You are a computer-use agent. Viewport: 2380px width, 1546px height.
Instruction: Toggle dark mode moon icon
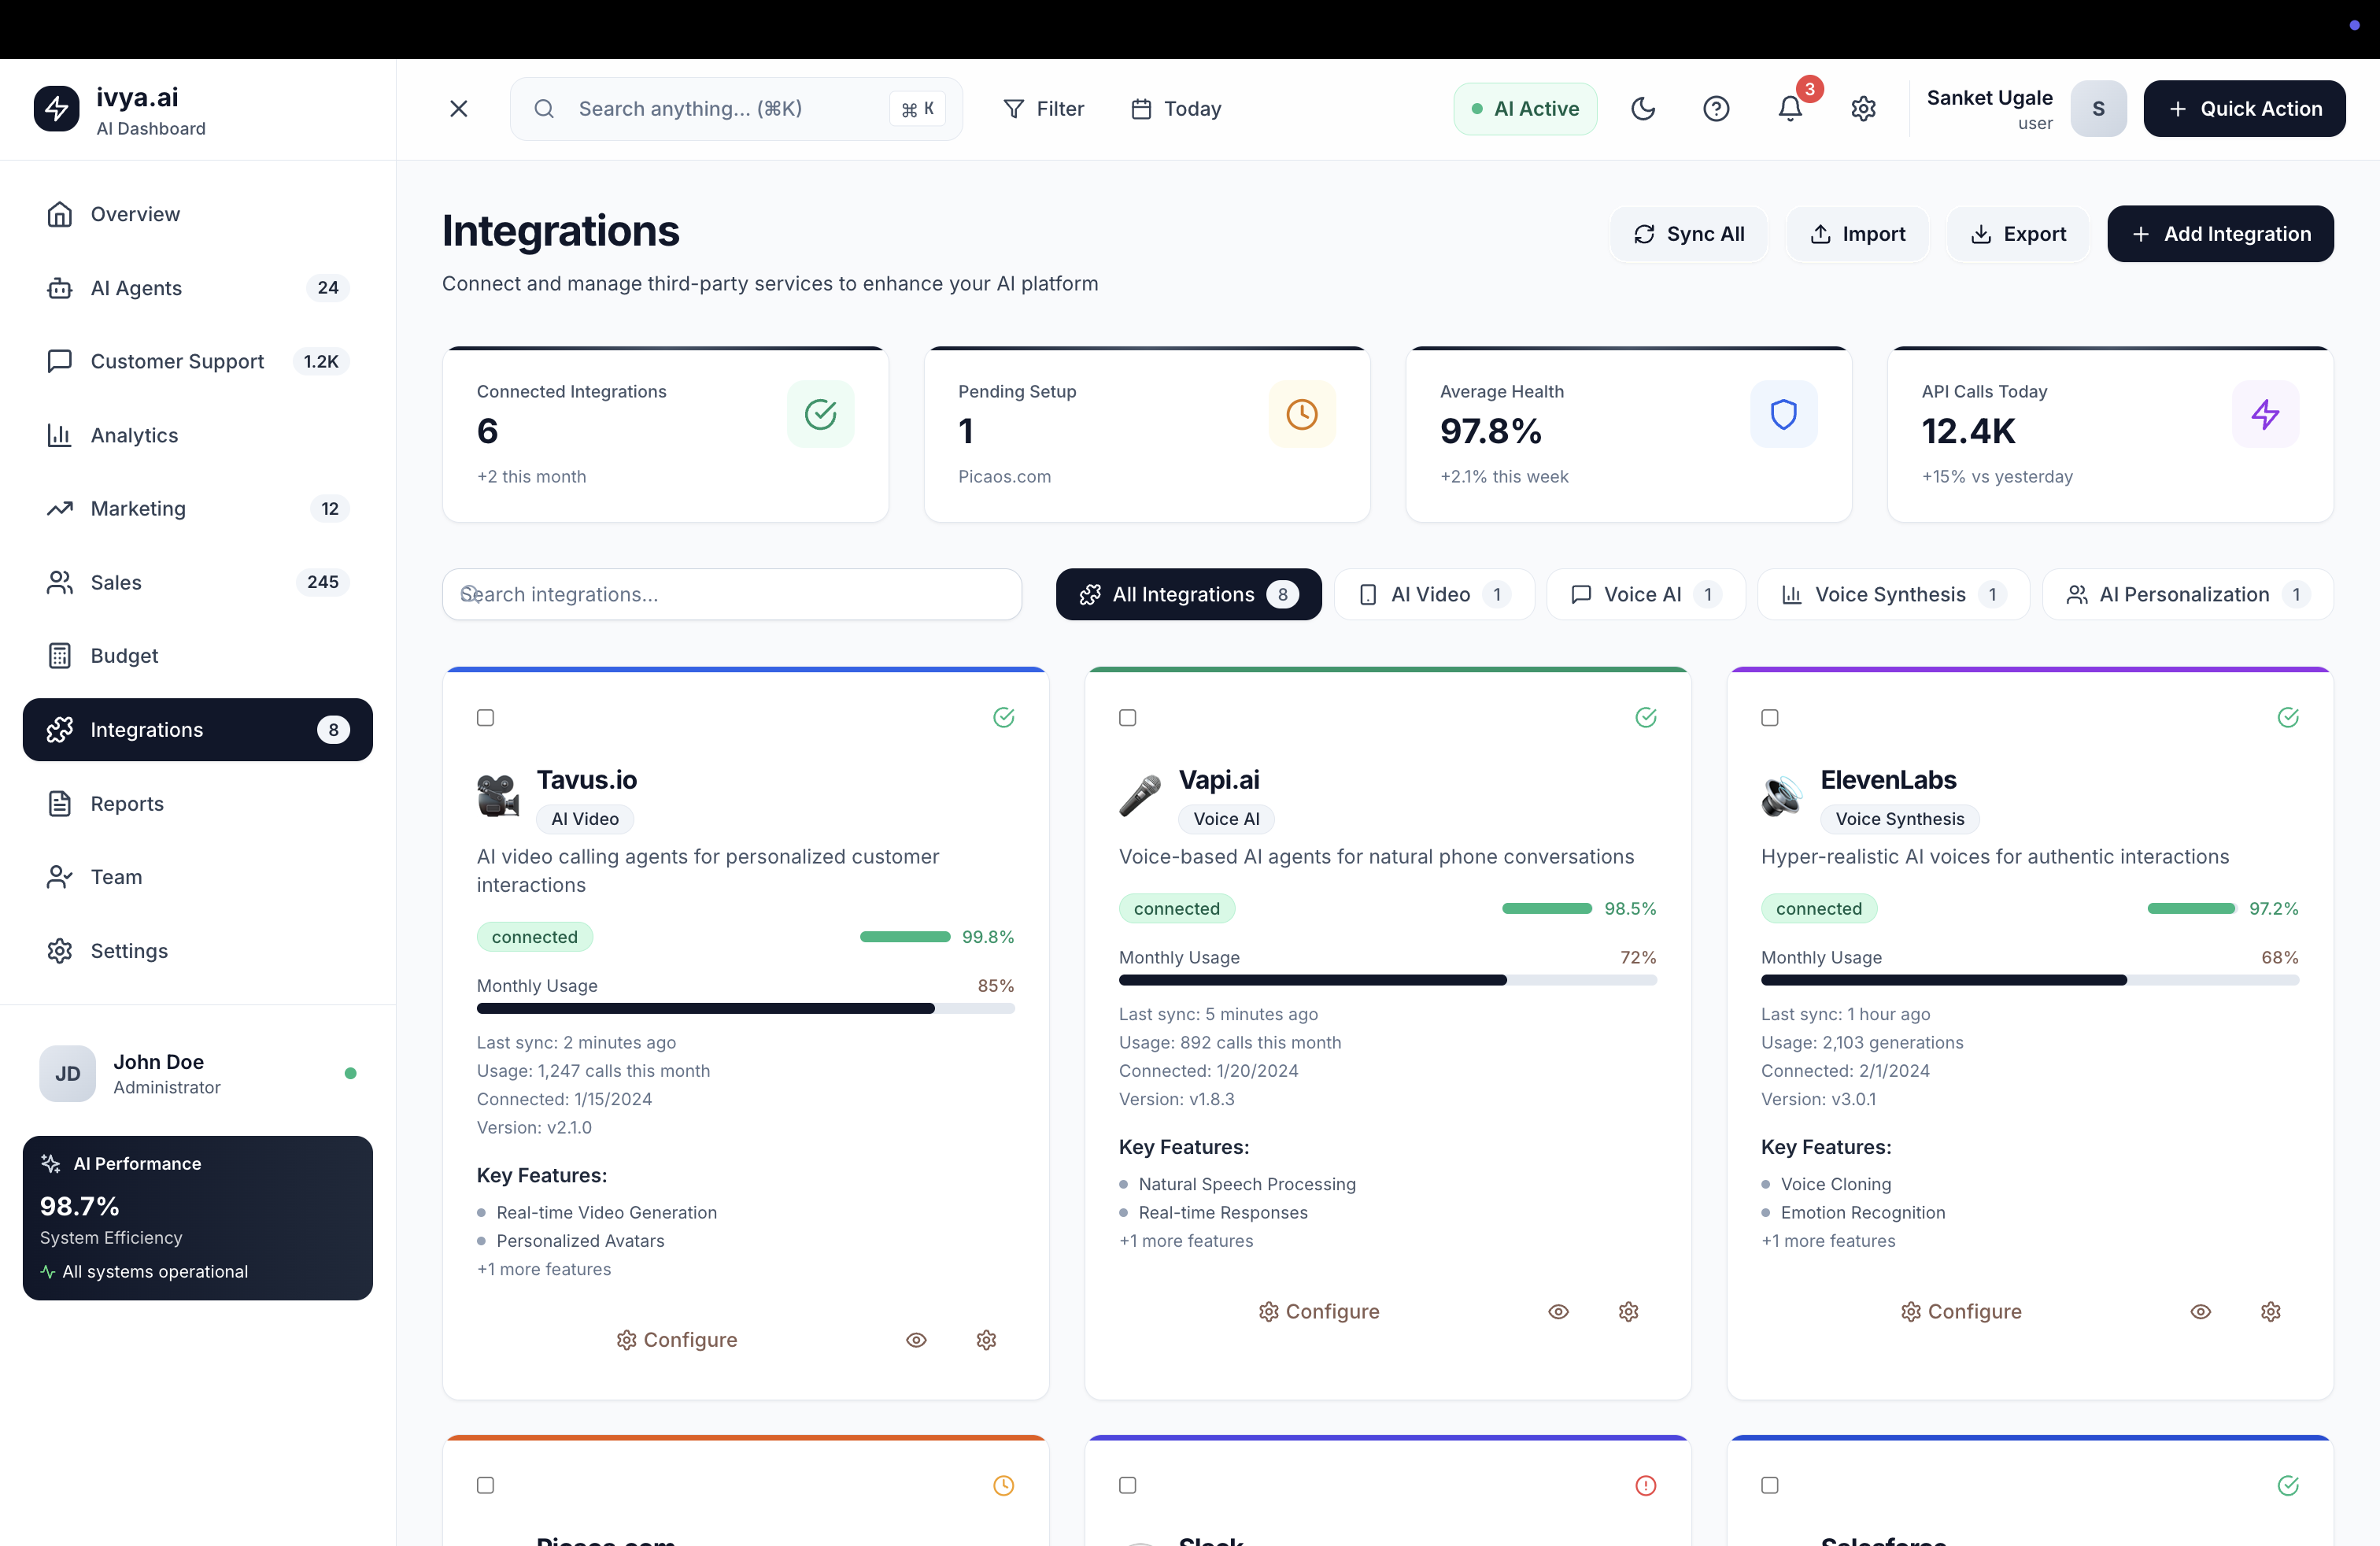click(x=1642, y=108)
